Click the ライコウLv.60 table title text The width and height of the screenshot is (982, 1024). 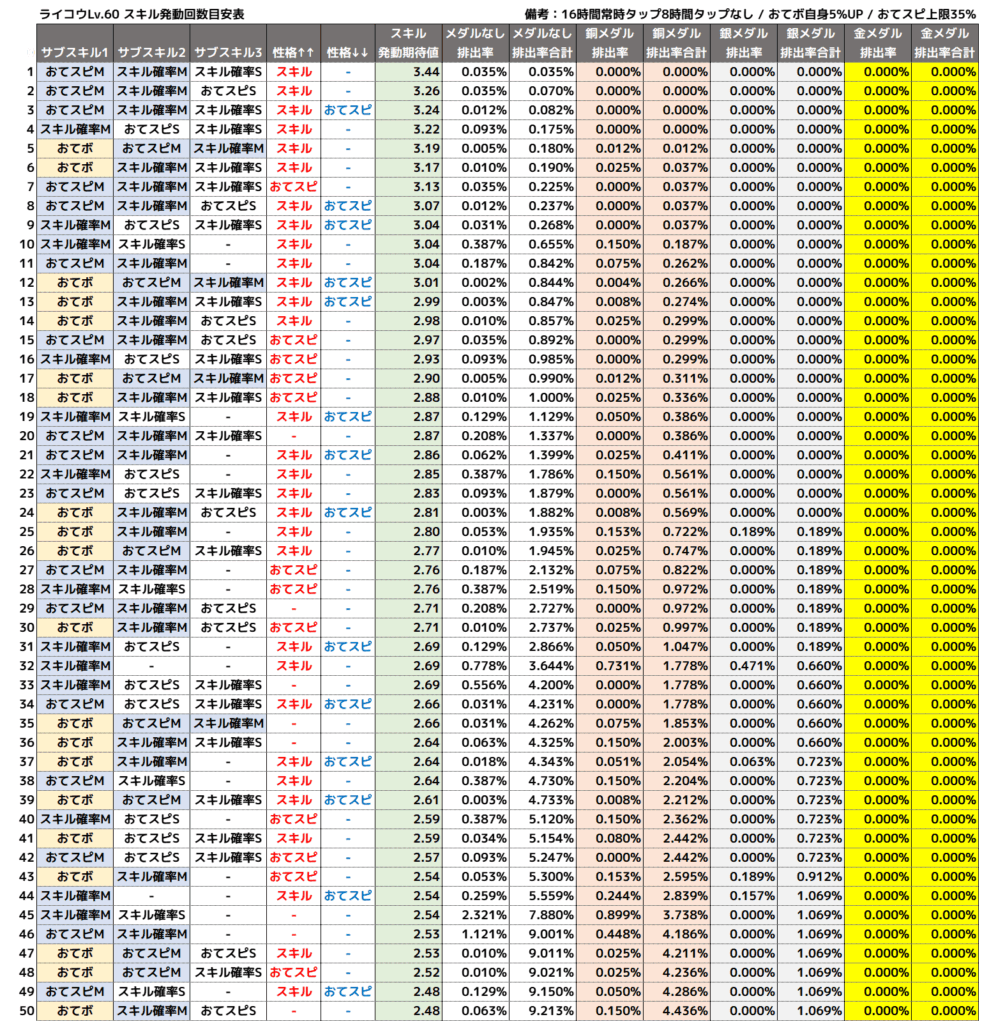(140, 14)
